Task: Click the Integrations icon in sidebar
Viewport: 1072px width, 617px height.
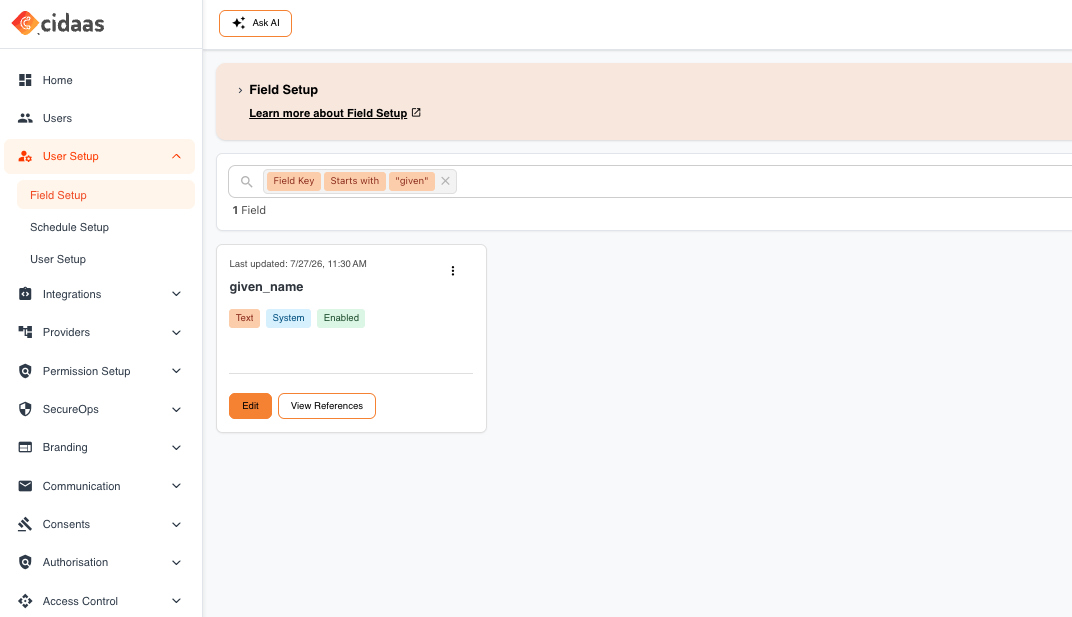Action: click(x=25, y=294)
